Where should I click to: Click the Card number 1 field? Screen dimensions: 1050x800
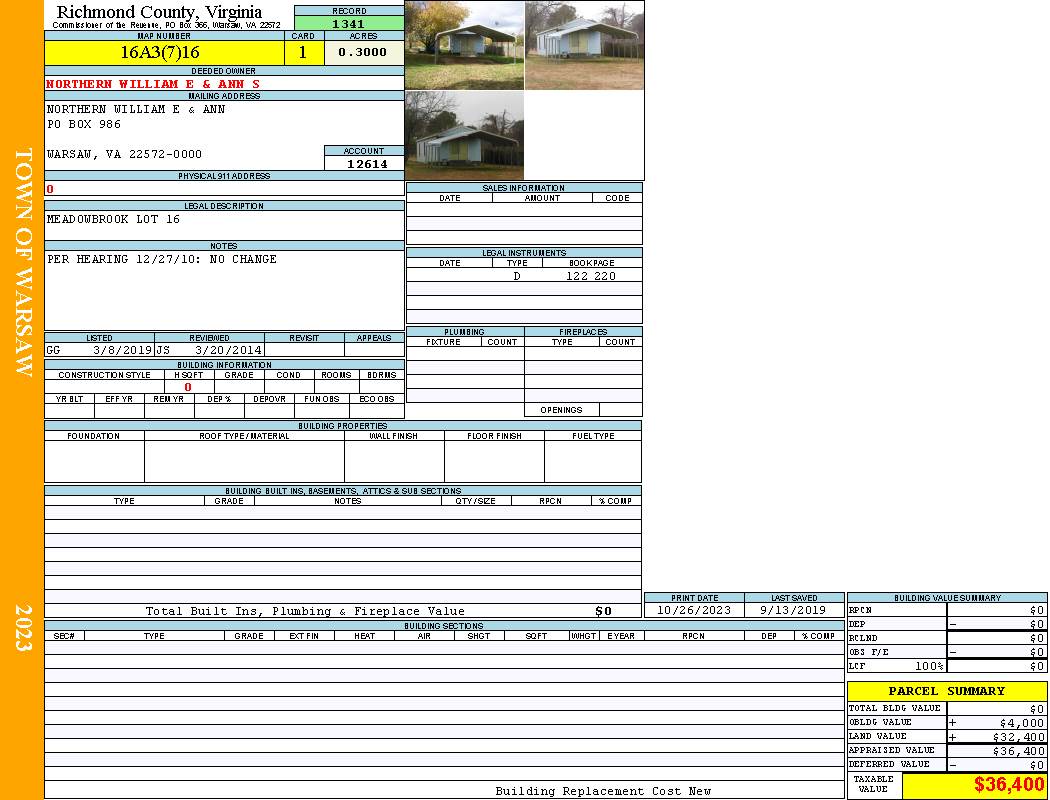pyautogui.click(x=303, y=53)
